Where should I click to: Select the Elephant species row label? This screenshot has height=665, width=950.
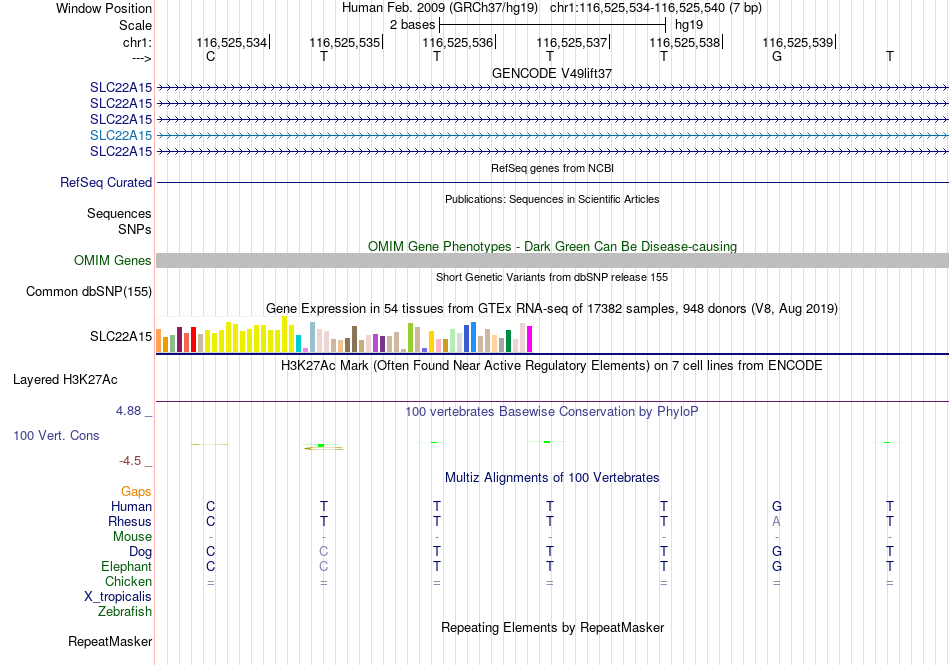click(126, 566)
